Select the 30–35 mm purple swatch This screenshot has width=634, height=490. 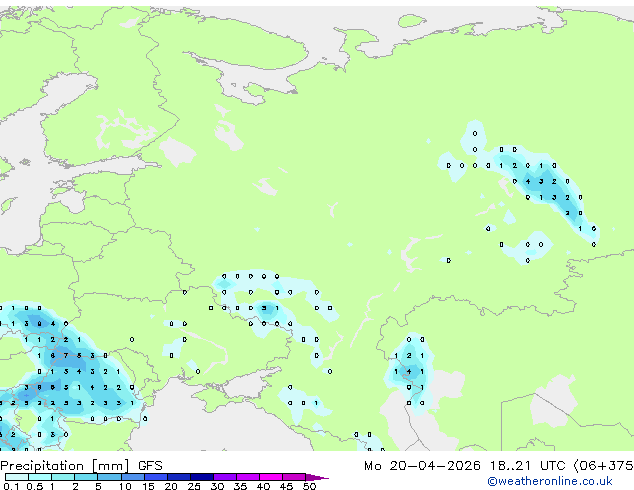tap(224, 477)
